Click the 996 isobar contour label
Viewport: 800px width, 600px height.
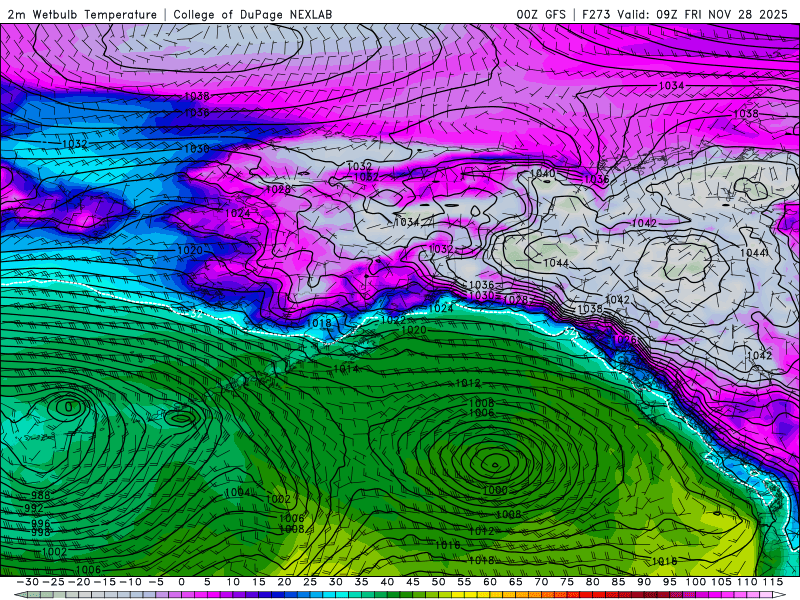41,523
